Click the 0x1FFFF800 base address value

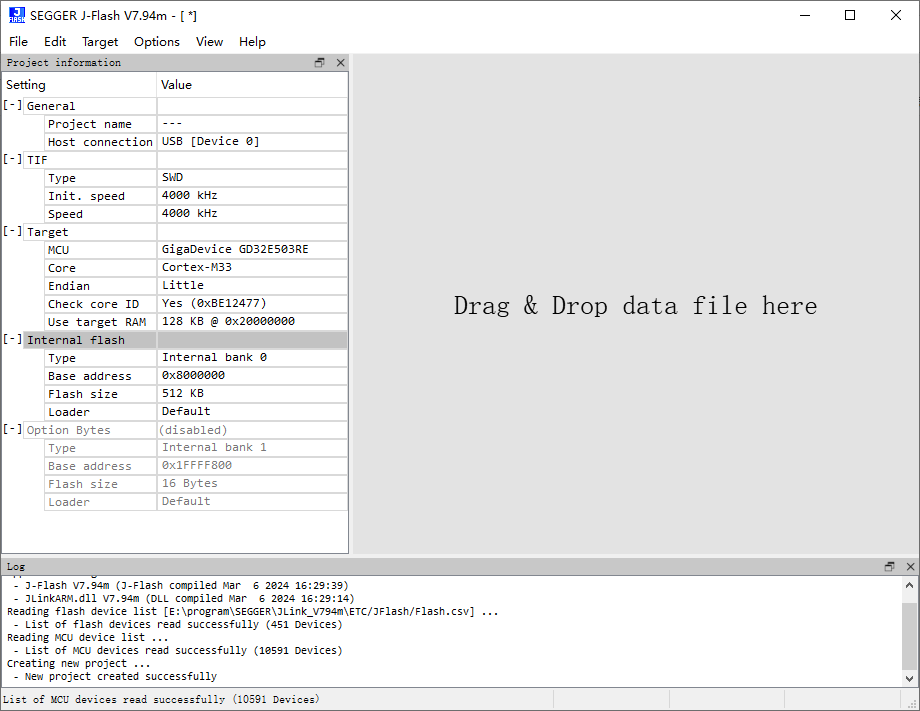pyautogui.click(x=197, y=465)
